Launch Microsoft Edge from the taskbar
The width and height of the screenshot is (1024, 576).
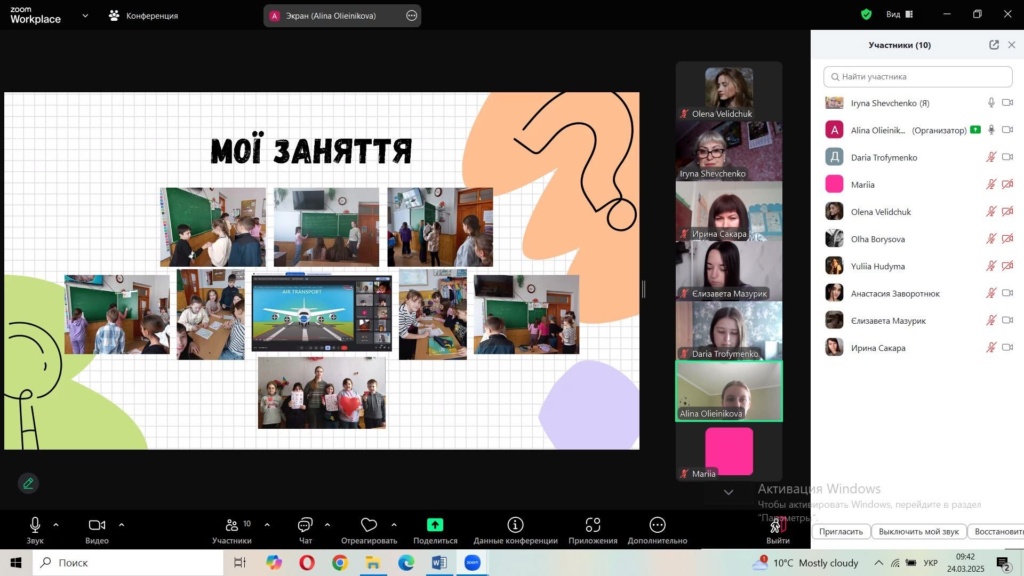406,562
